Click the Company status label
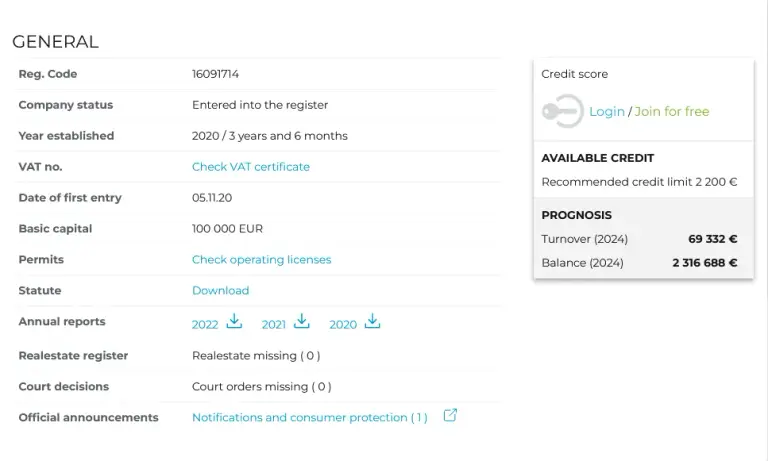Viewport: 768px width, 461px height. (x=66, y=105)
